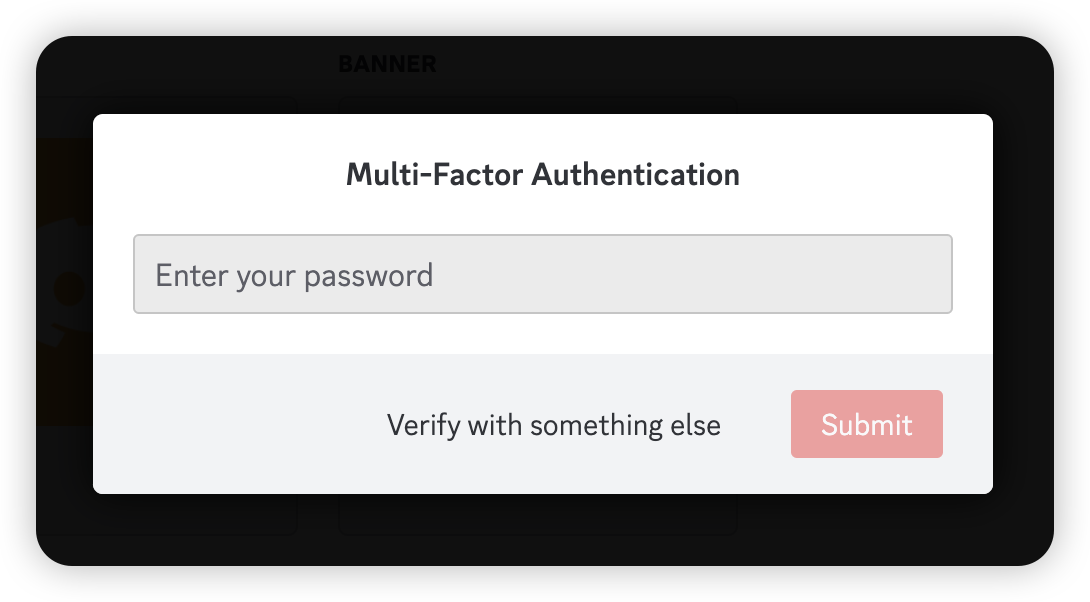The image size is (1090, 602).
Task: Click "Verify with something else" link
Action: point(553,425)
